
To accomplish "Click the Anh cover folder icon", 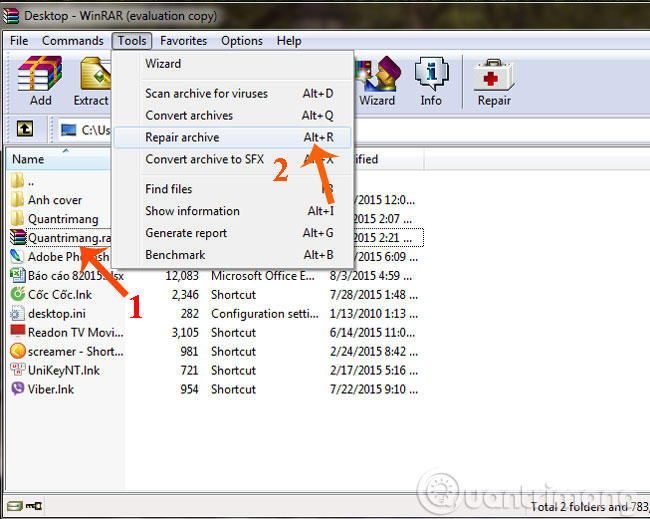I will coord(17,199).
